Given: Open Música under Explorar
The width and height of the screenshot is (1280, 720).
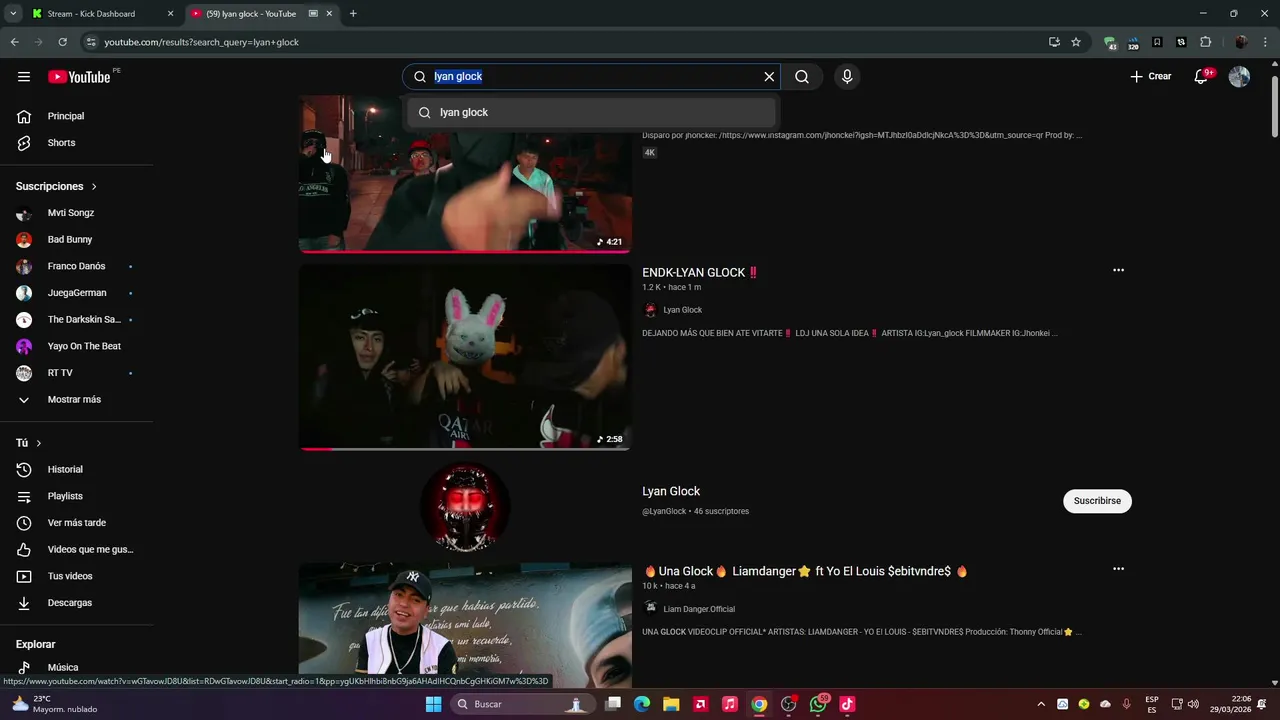Looking at the screenshot, I should point(77,667).
